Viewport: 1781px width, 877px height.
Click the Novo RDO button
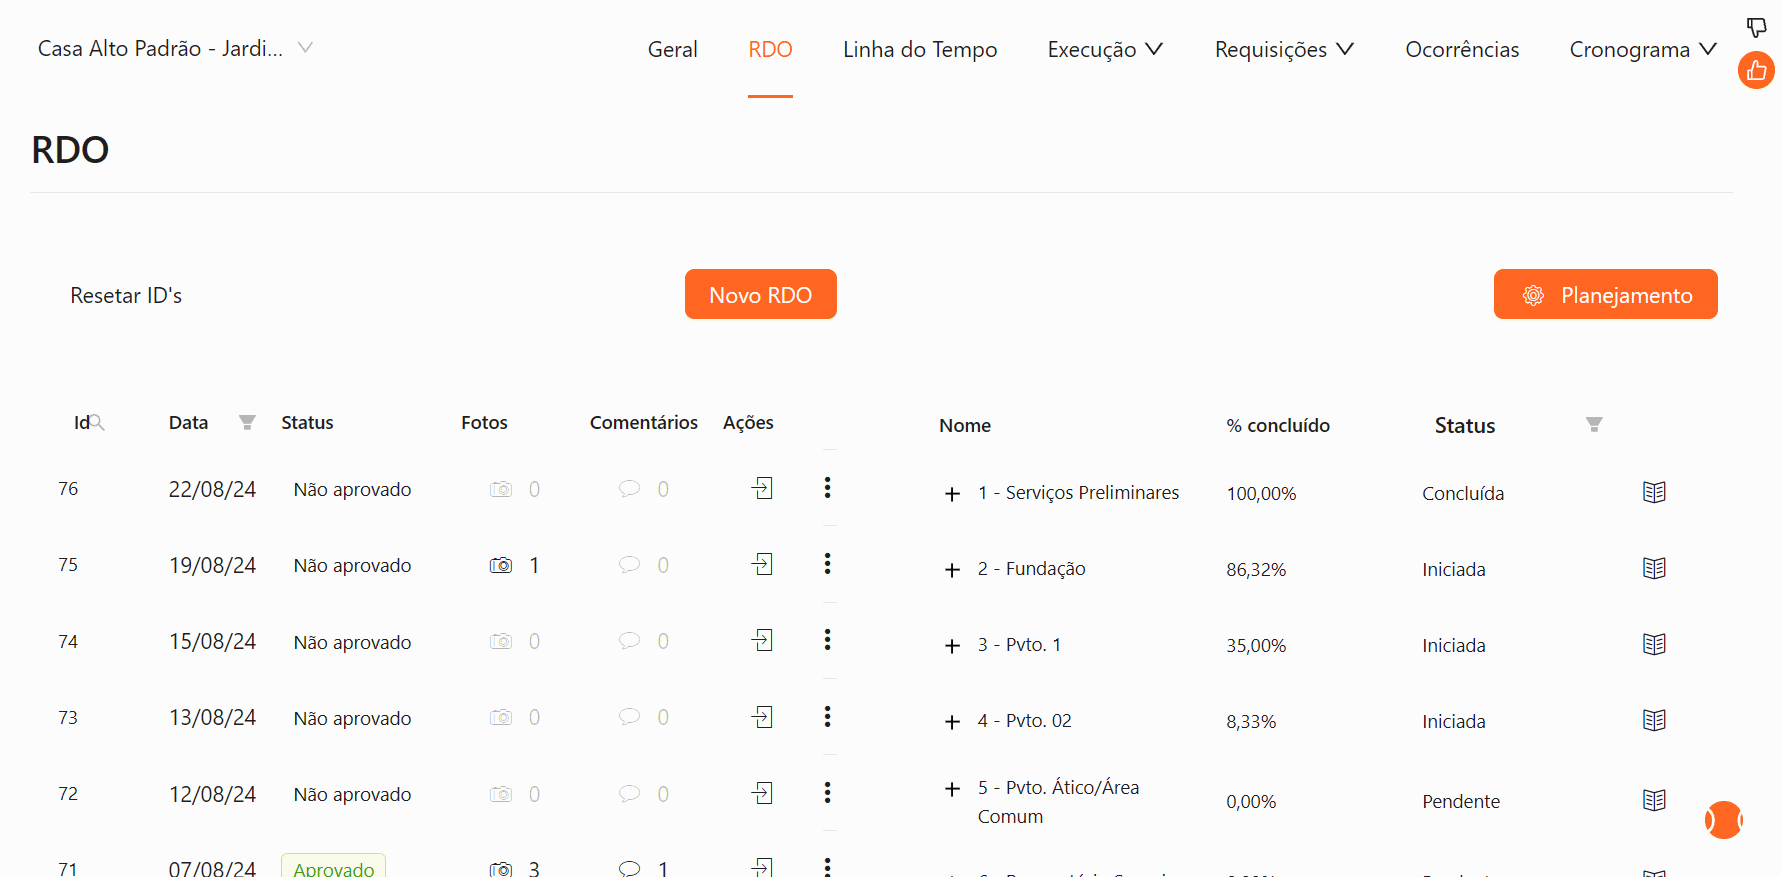coord(760,294)
